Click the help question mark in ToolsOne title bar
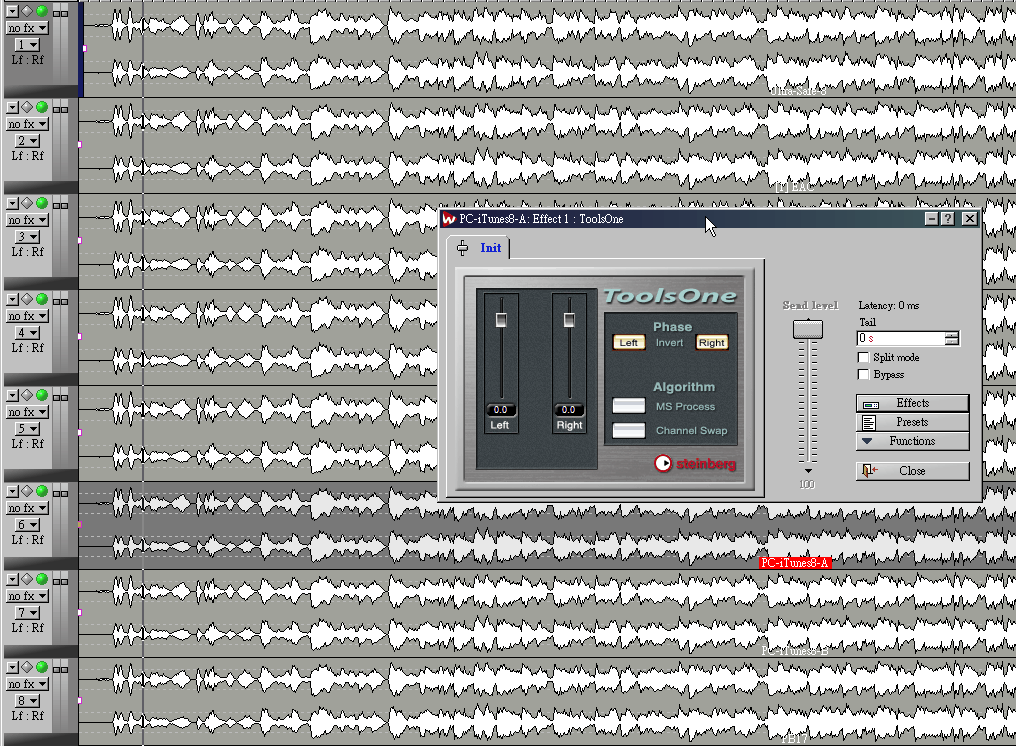1016x746 pixels. tap(948, 219)
